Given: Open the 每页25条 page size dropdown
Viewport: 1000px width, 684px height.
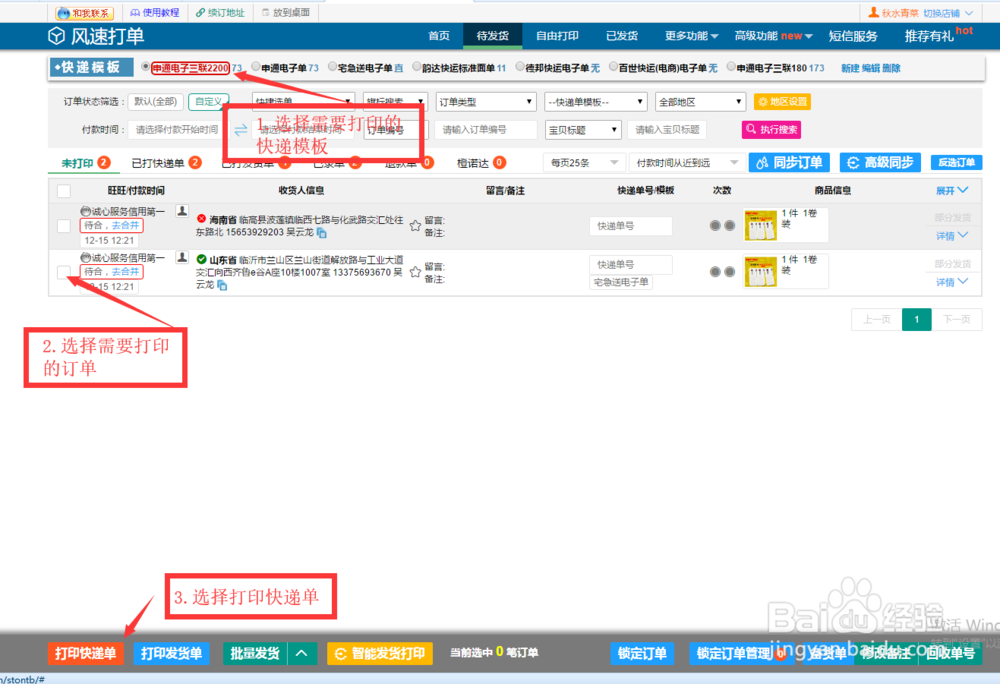Looking at the screenshot, I should coord(583,162).
